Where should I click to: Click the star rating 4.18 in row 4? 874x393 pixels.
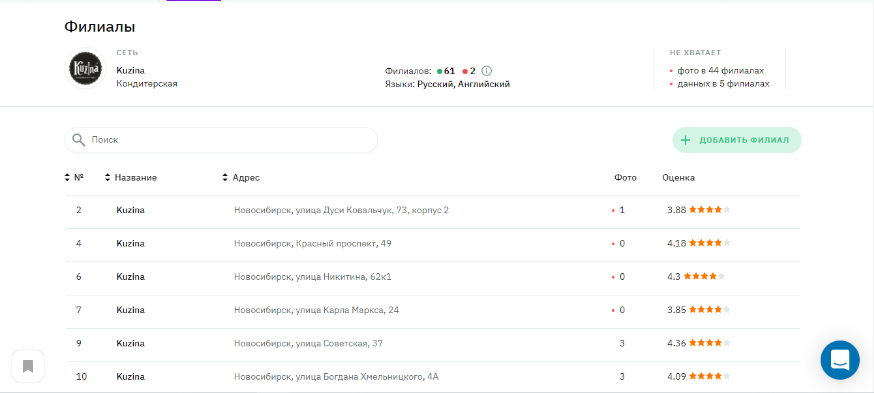698,244
